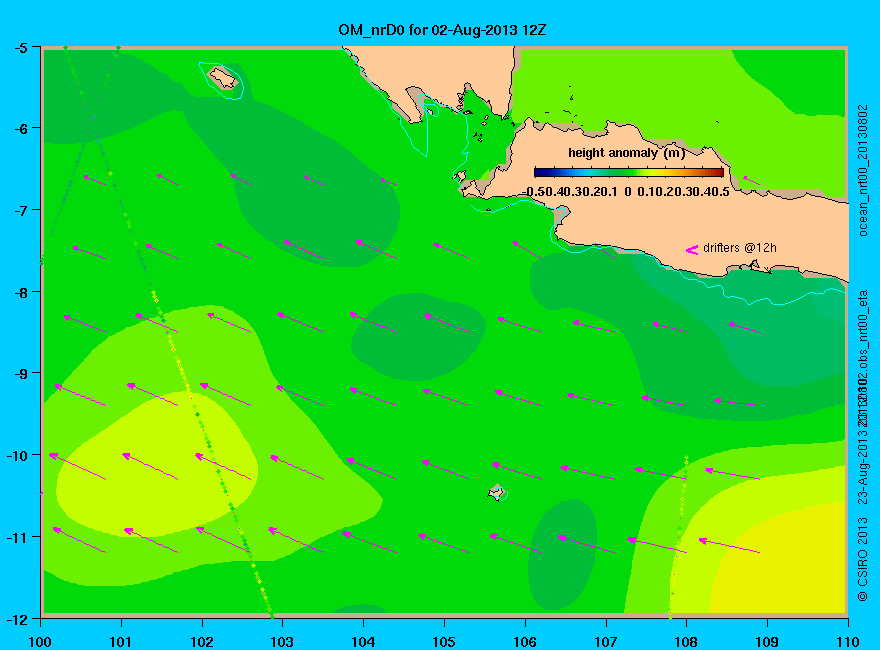Image resolution: width=880 pixels, height=650 pixels.
Task: Click the y-axis latitude label -5
Action: (x=20, y=47)
